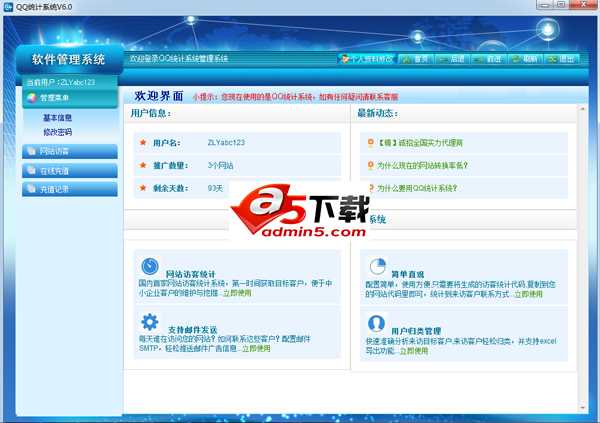Click the QQ统计系统V6.0 title bar icon
The width and height of the screenshot is (600, 423).
click(8, 7)
